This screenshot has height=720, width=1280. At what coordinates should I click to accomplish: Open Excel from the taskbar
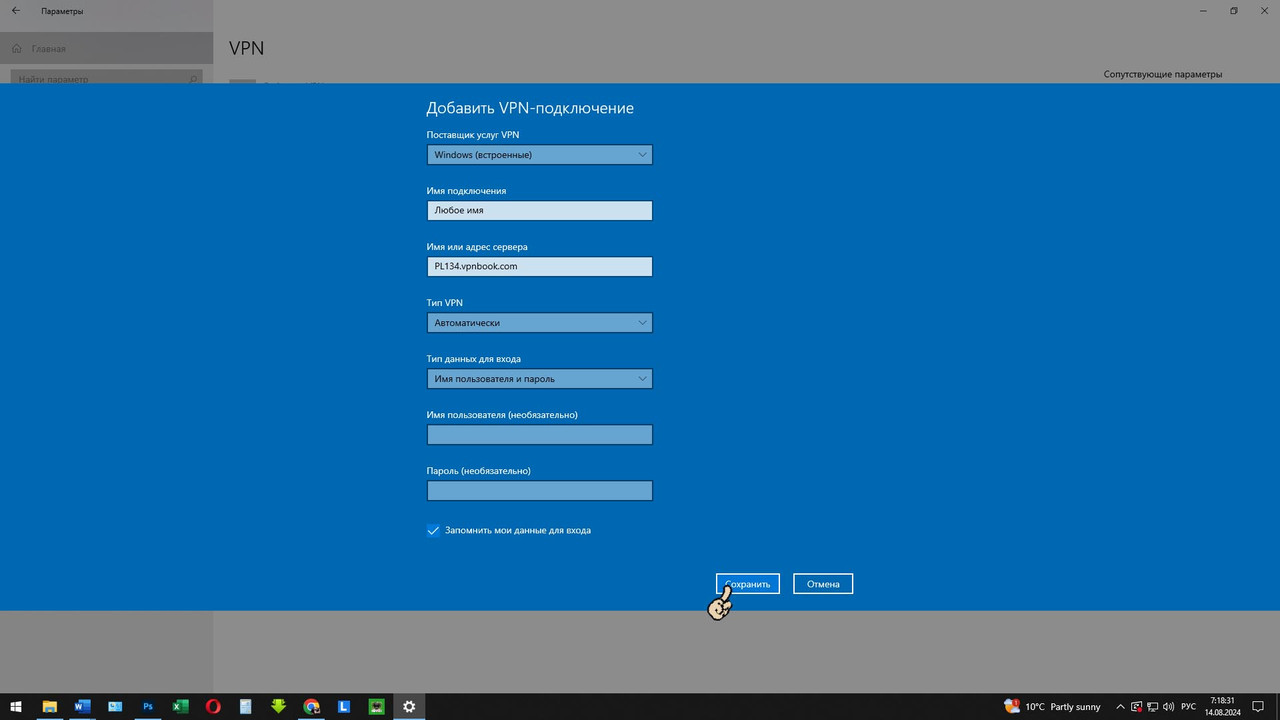coord(180,706)
